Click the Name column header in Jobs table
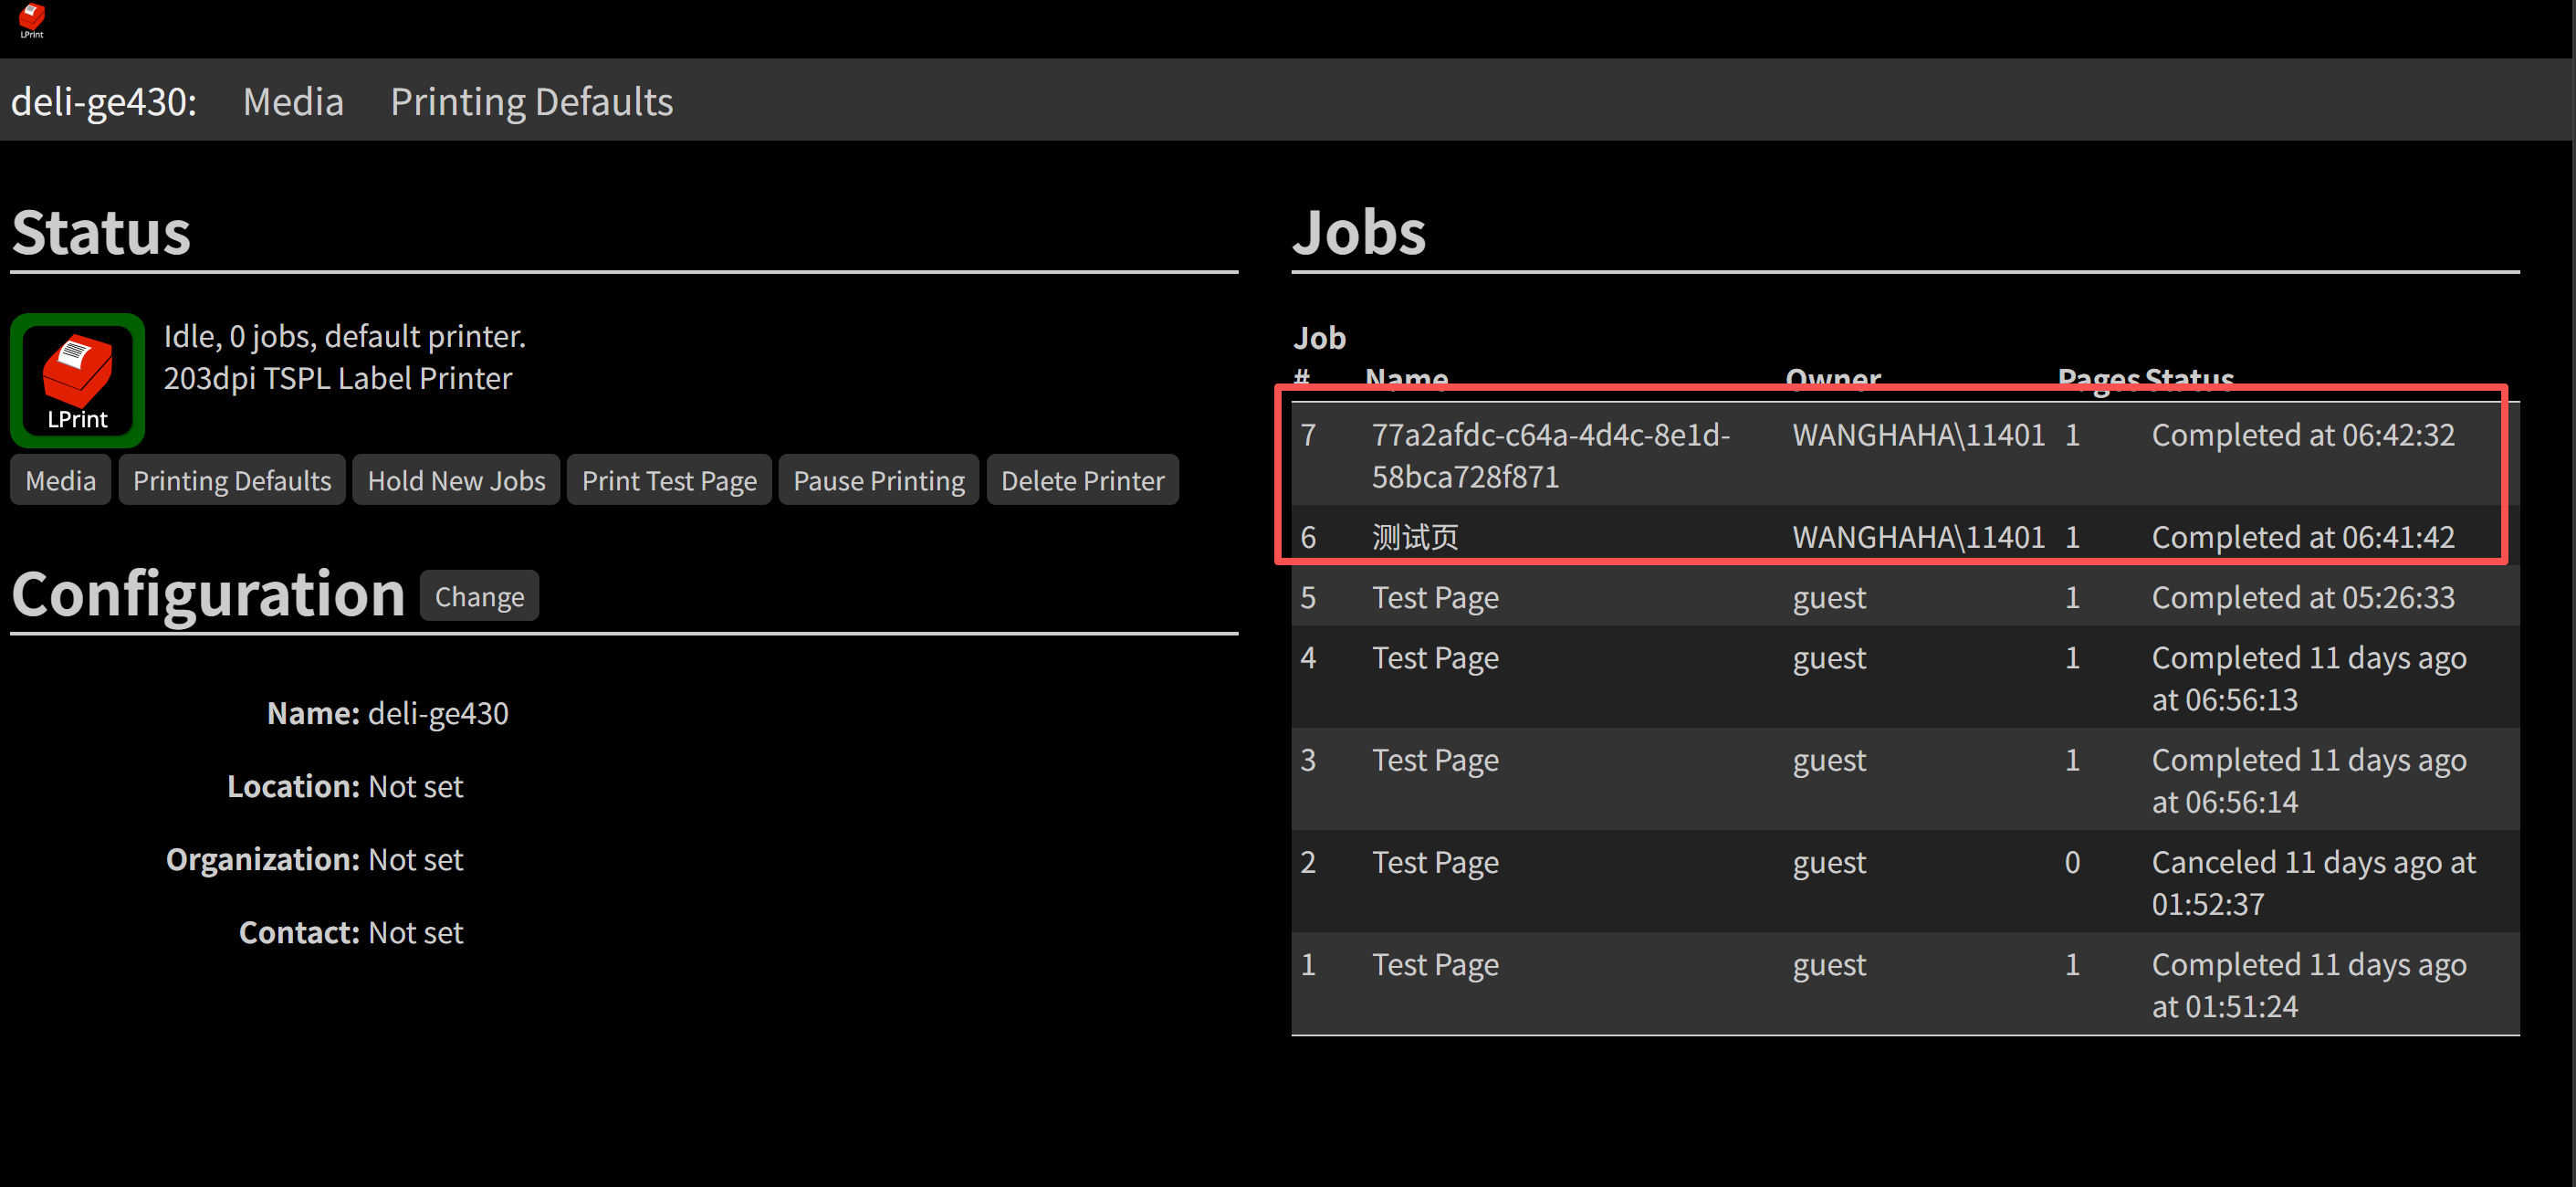 click(x=1406, y=378)
